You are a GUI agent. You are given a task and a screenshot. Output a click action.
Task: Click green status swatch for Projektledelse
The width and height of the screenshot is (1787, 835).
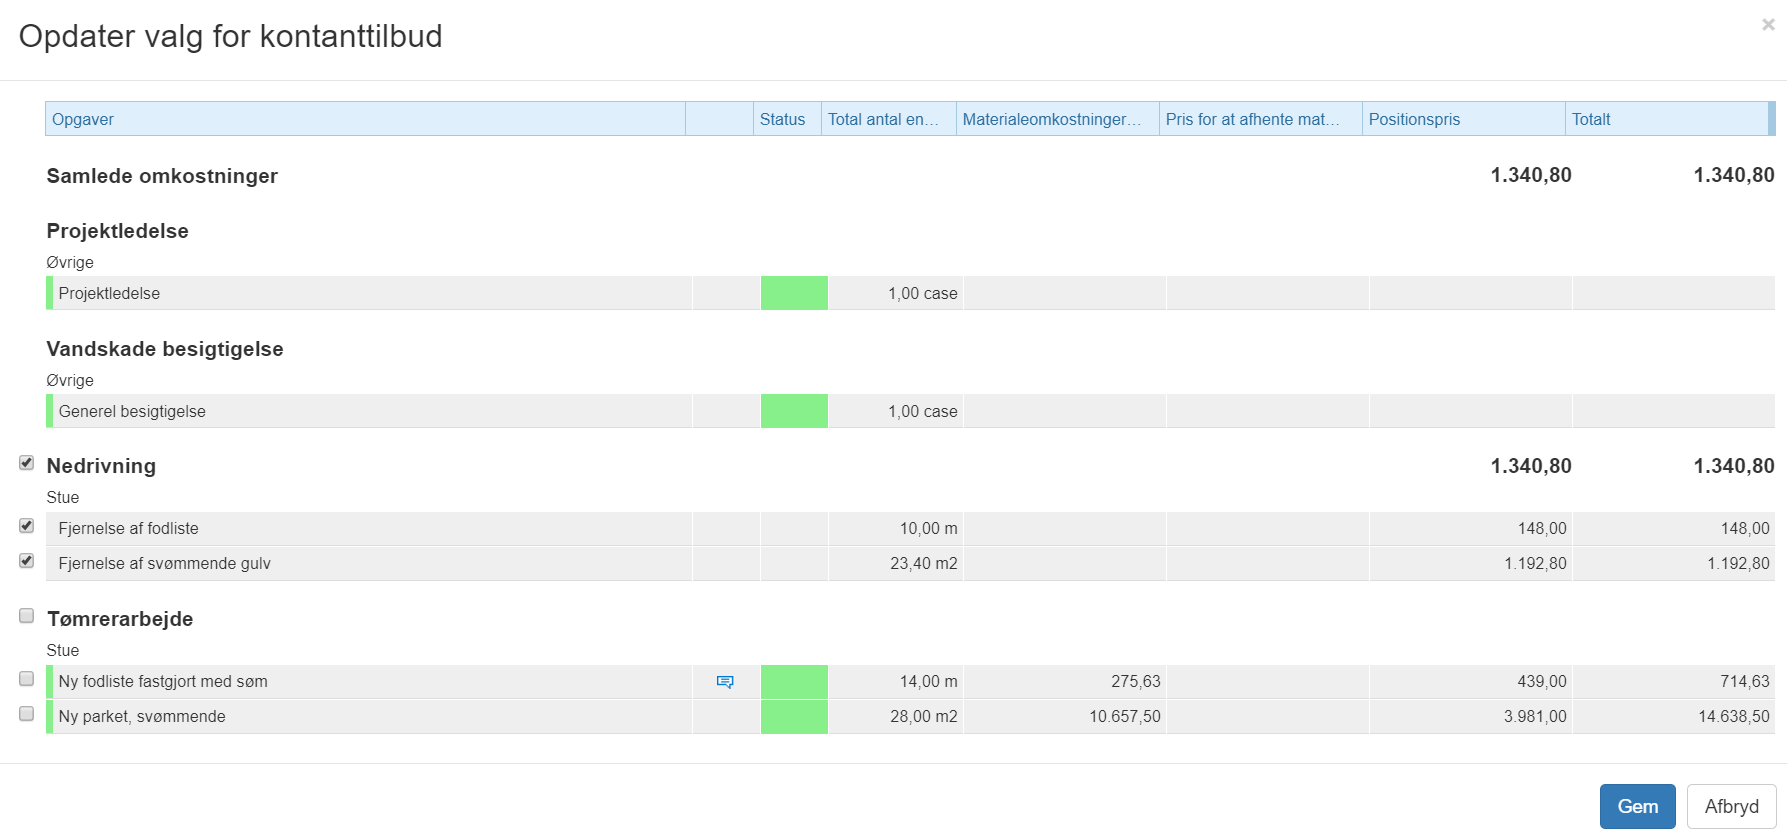click(x=794, y=293)
